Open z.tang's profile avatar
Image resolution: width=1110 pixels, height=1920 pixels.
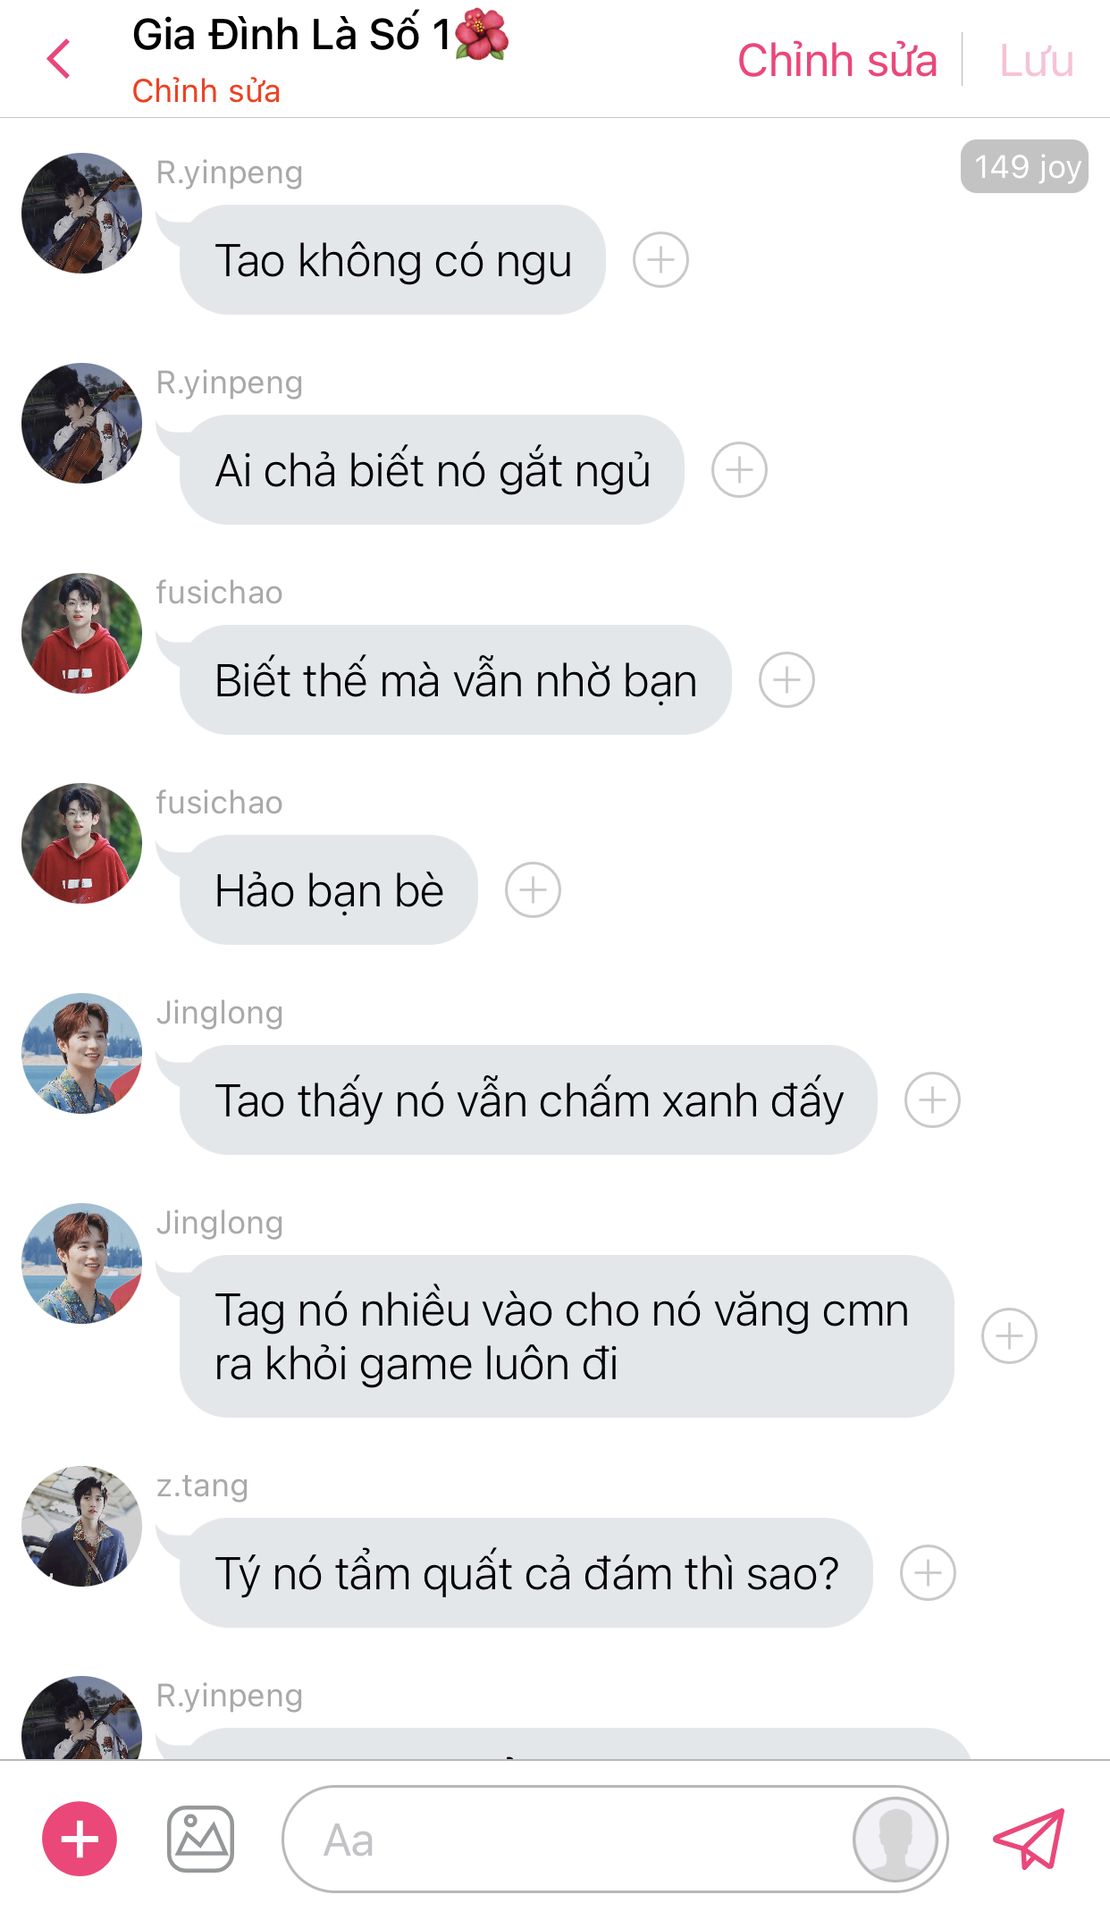82,1526
